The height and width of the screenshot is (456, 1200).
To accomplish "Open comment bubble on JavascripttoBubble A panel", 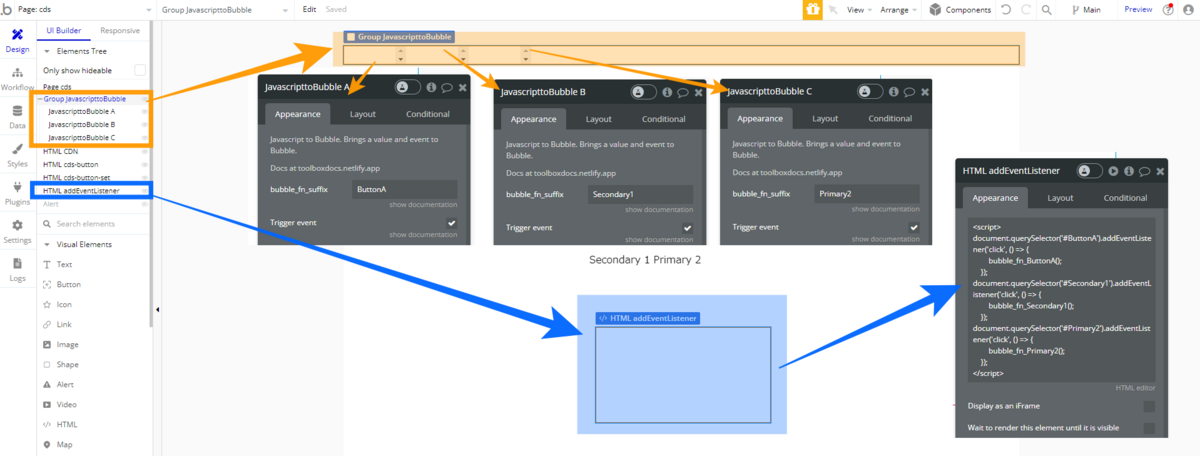I will [446, 87].
